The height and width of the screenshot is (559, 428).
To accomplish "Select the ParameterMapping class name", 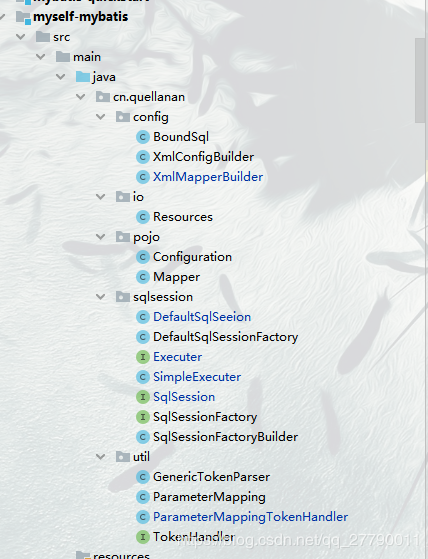I will coord(209,497).
